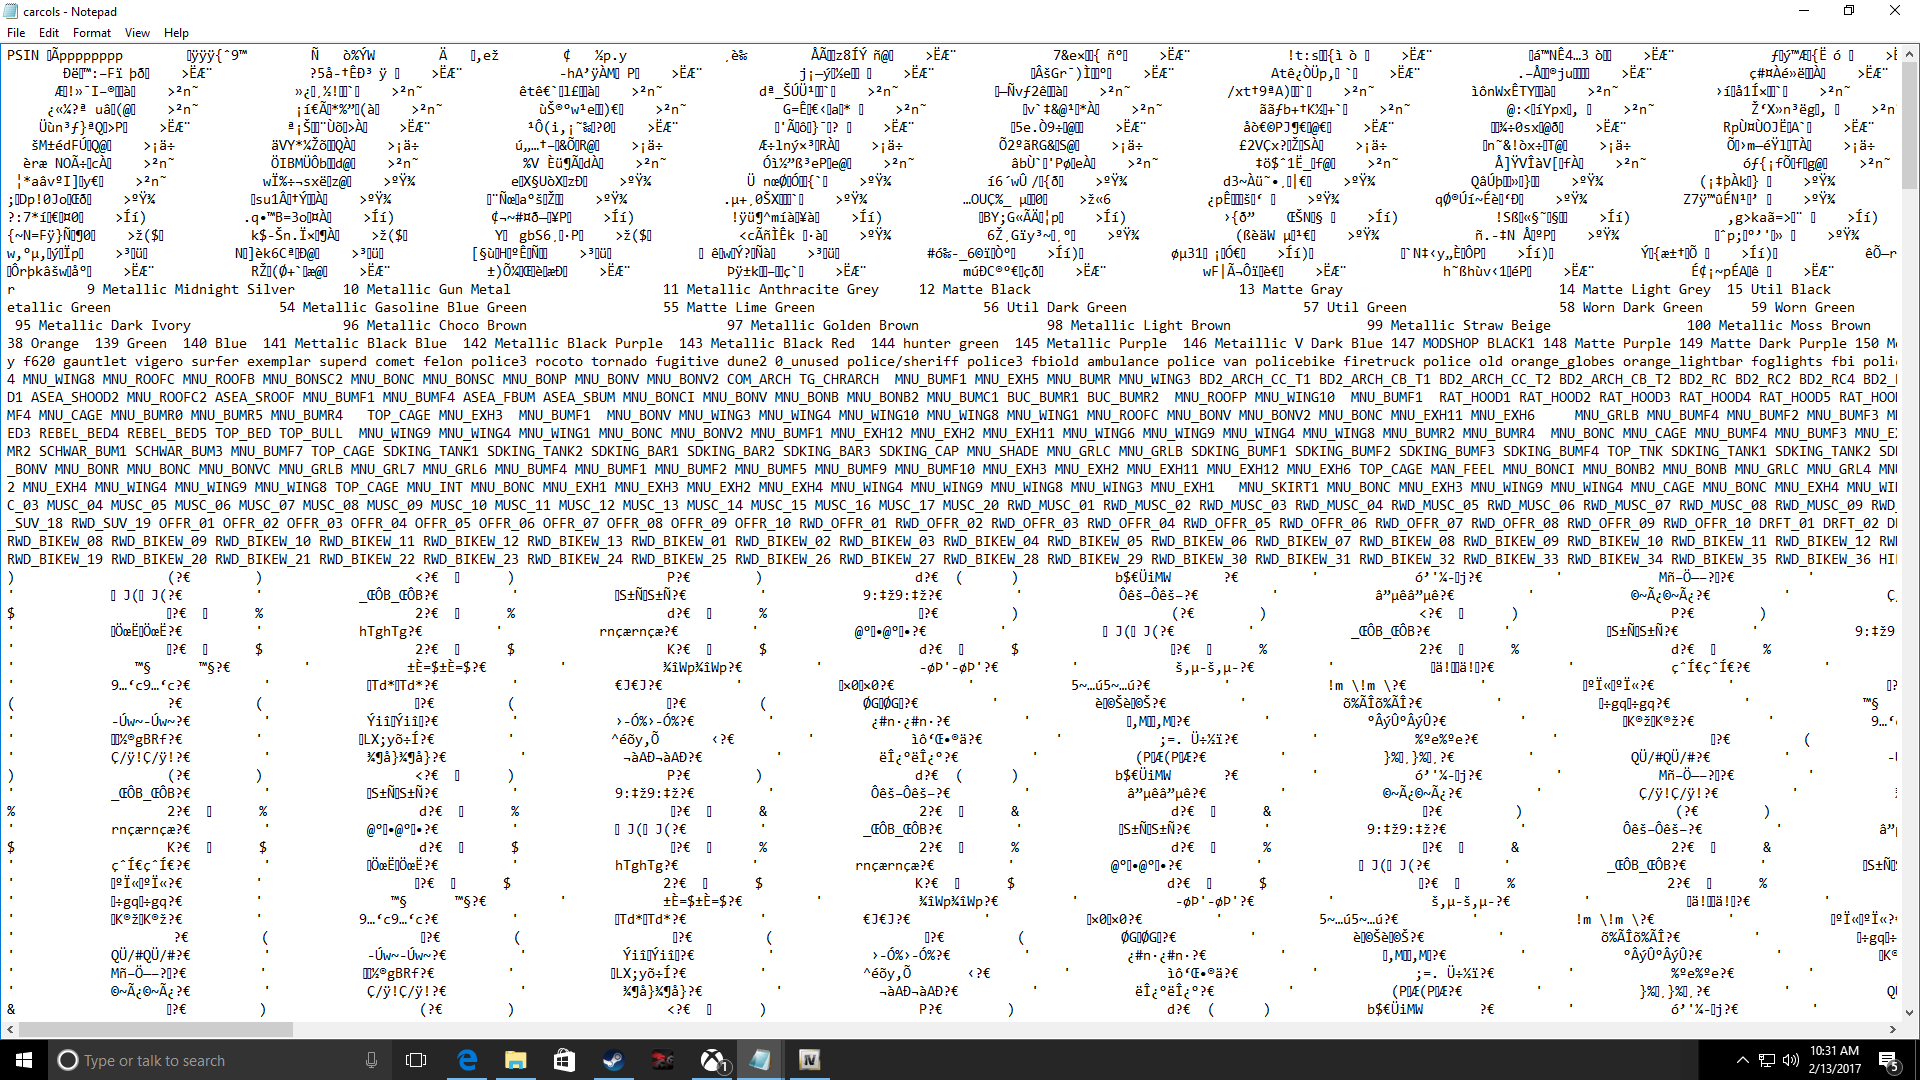Image resolution: width=1920 pixels, height=1080 pixels.
Task: Expand hidden system tray icons
Action: [x=1743, y=1060]
